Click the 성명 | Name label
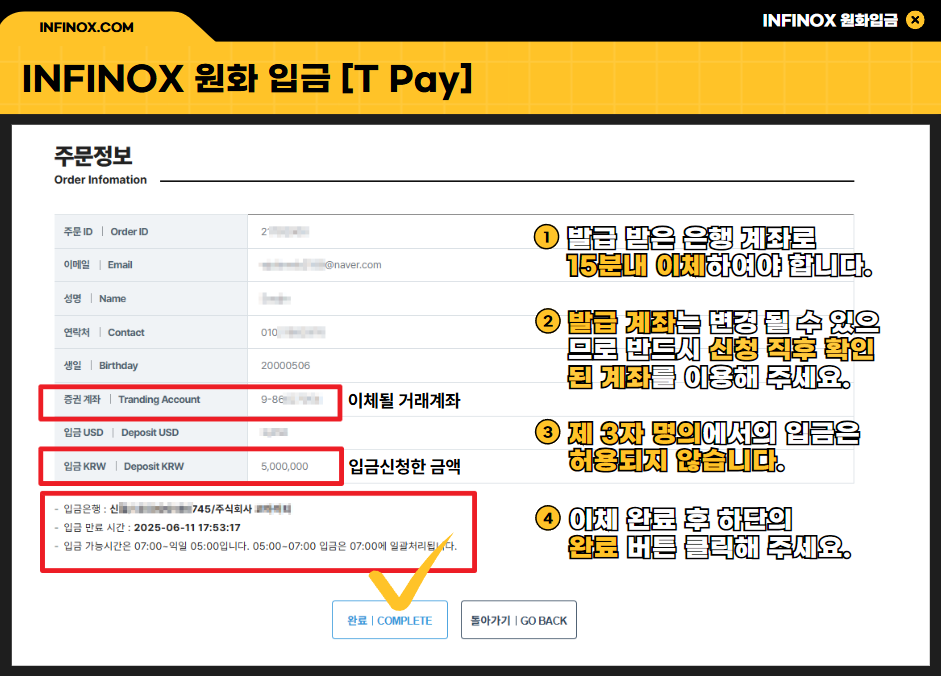Screen dimensions: 941x676 click(x=95, y=298)
